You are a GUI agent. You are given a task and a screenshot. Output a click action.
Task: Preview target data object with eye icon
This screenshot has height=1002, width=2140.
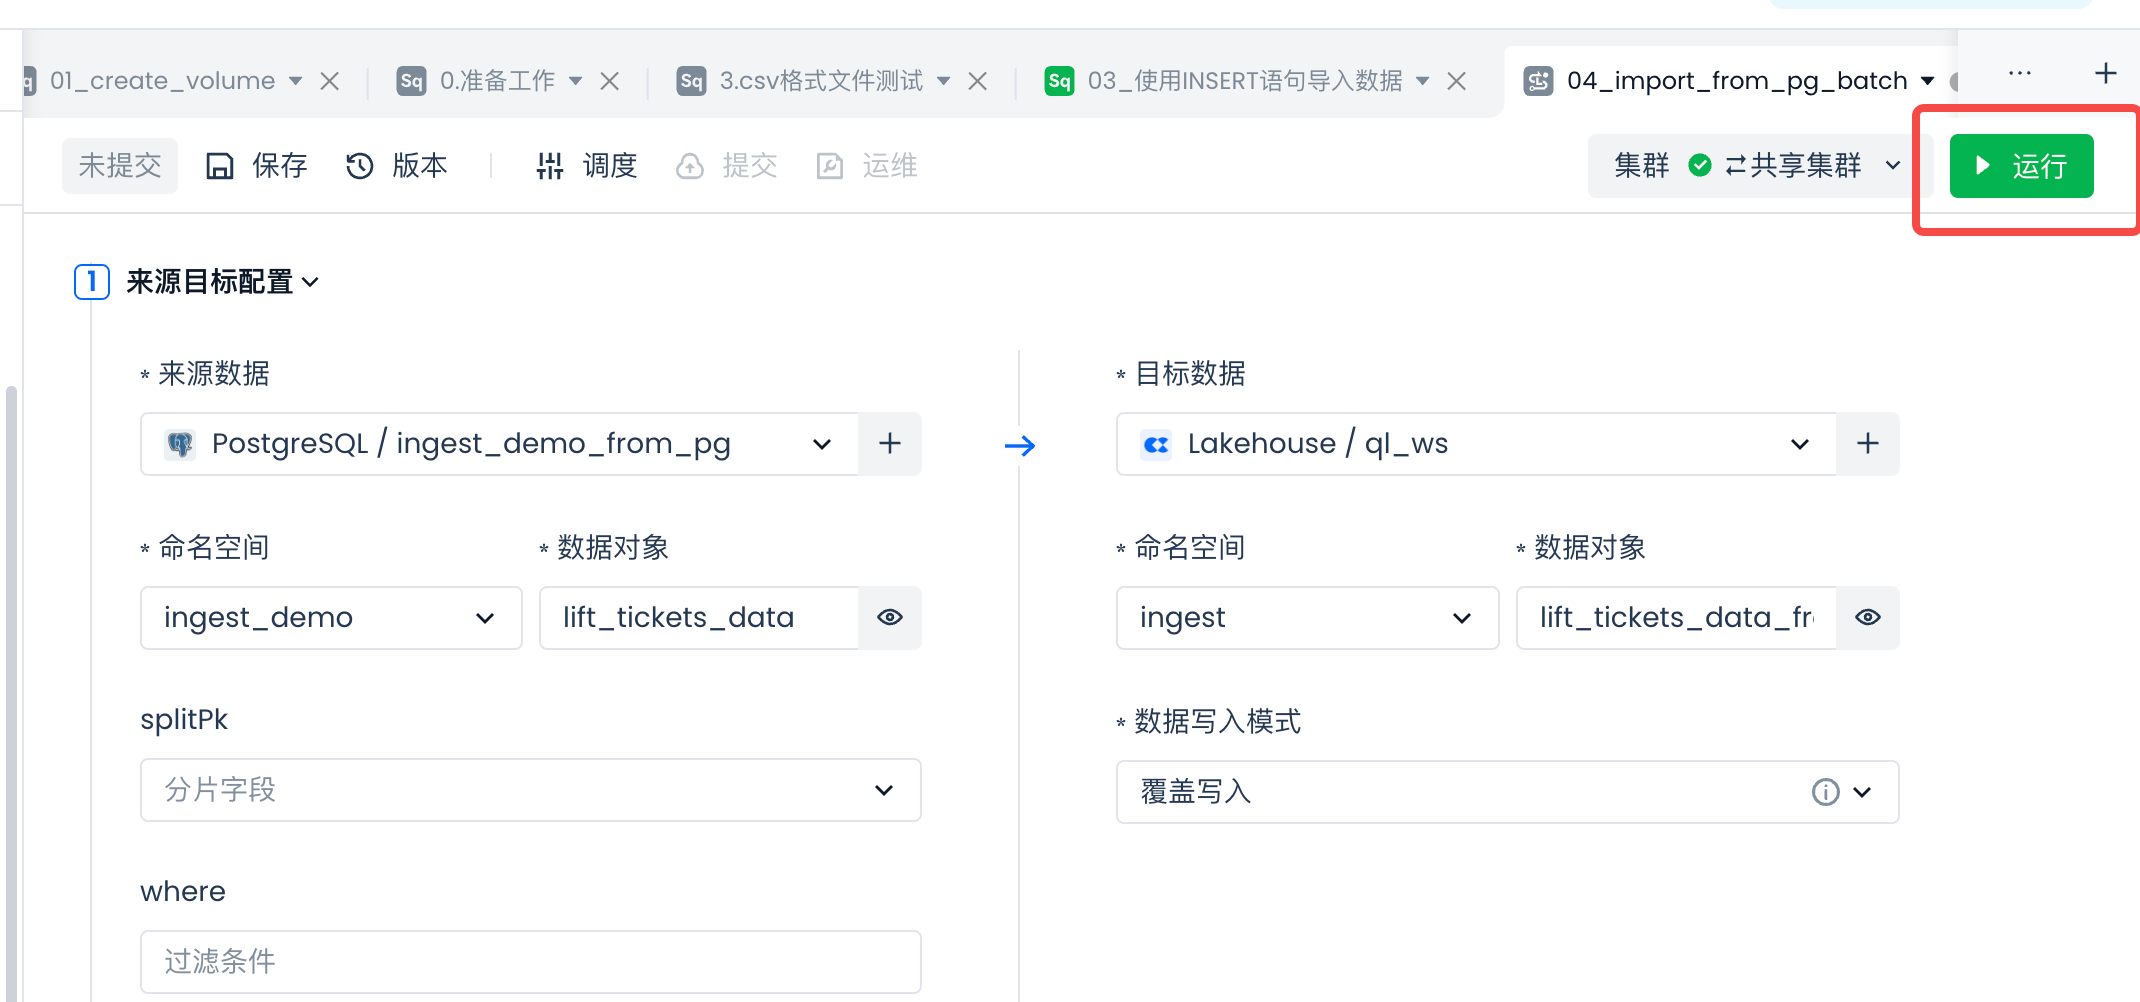coord(1867,618)
